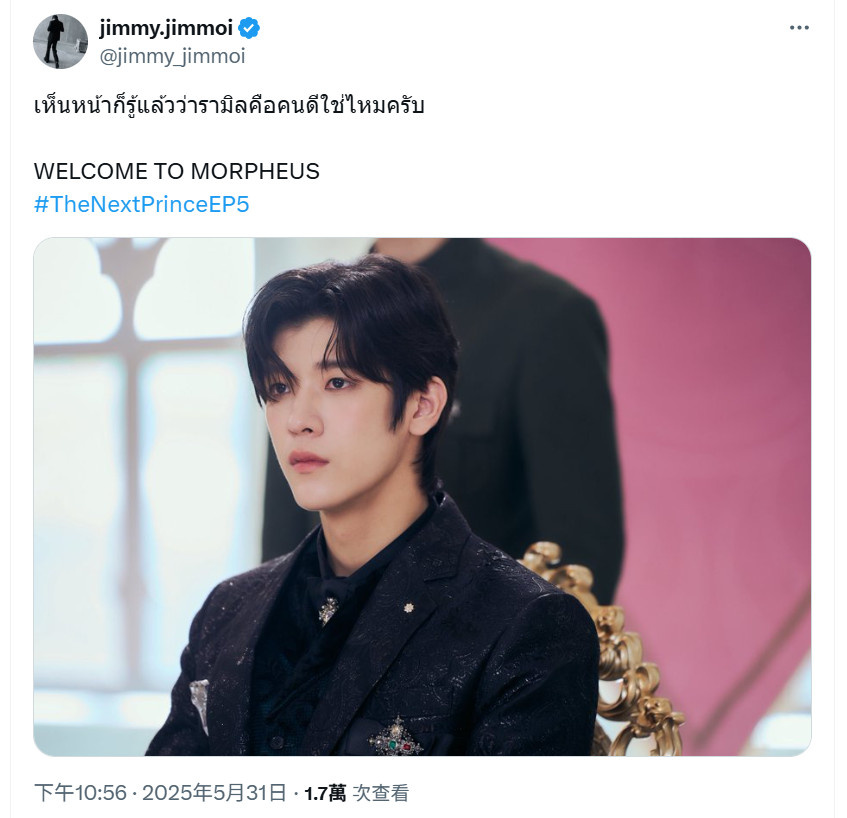Click the 次查看 views label

[x=380, y=793]
